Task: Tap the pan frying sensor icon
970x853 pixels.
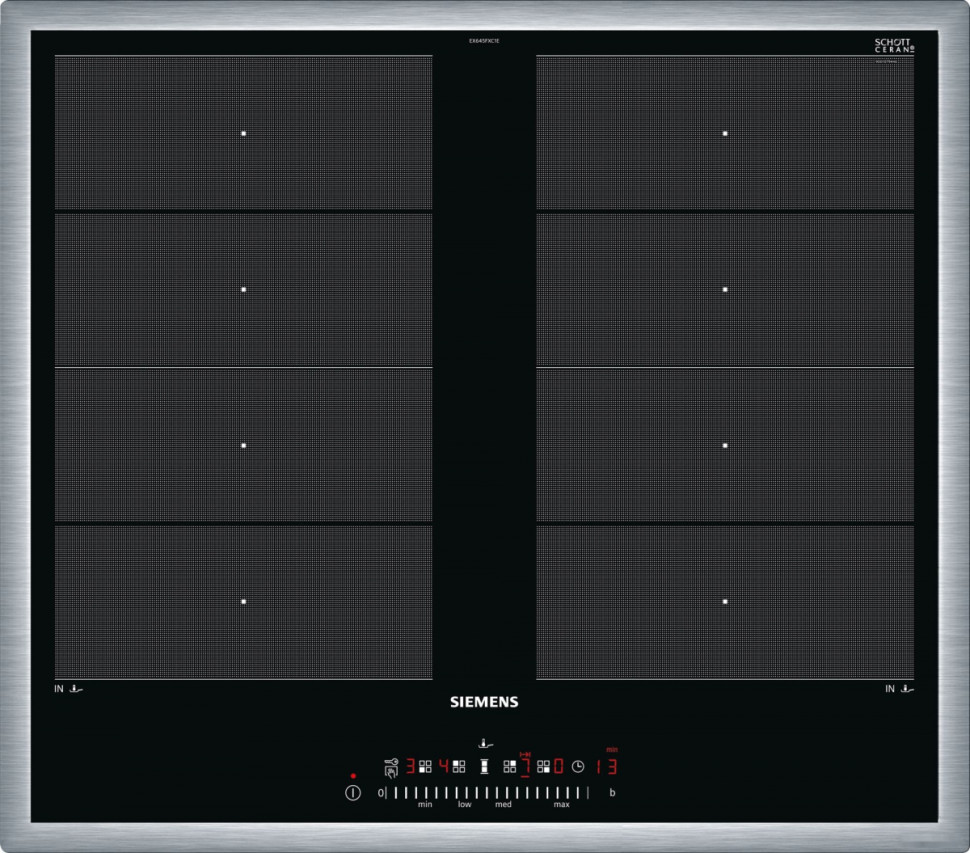Action: point(485,743)
